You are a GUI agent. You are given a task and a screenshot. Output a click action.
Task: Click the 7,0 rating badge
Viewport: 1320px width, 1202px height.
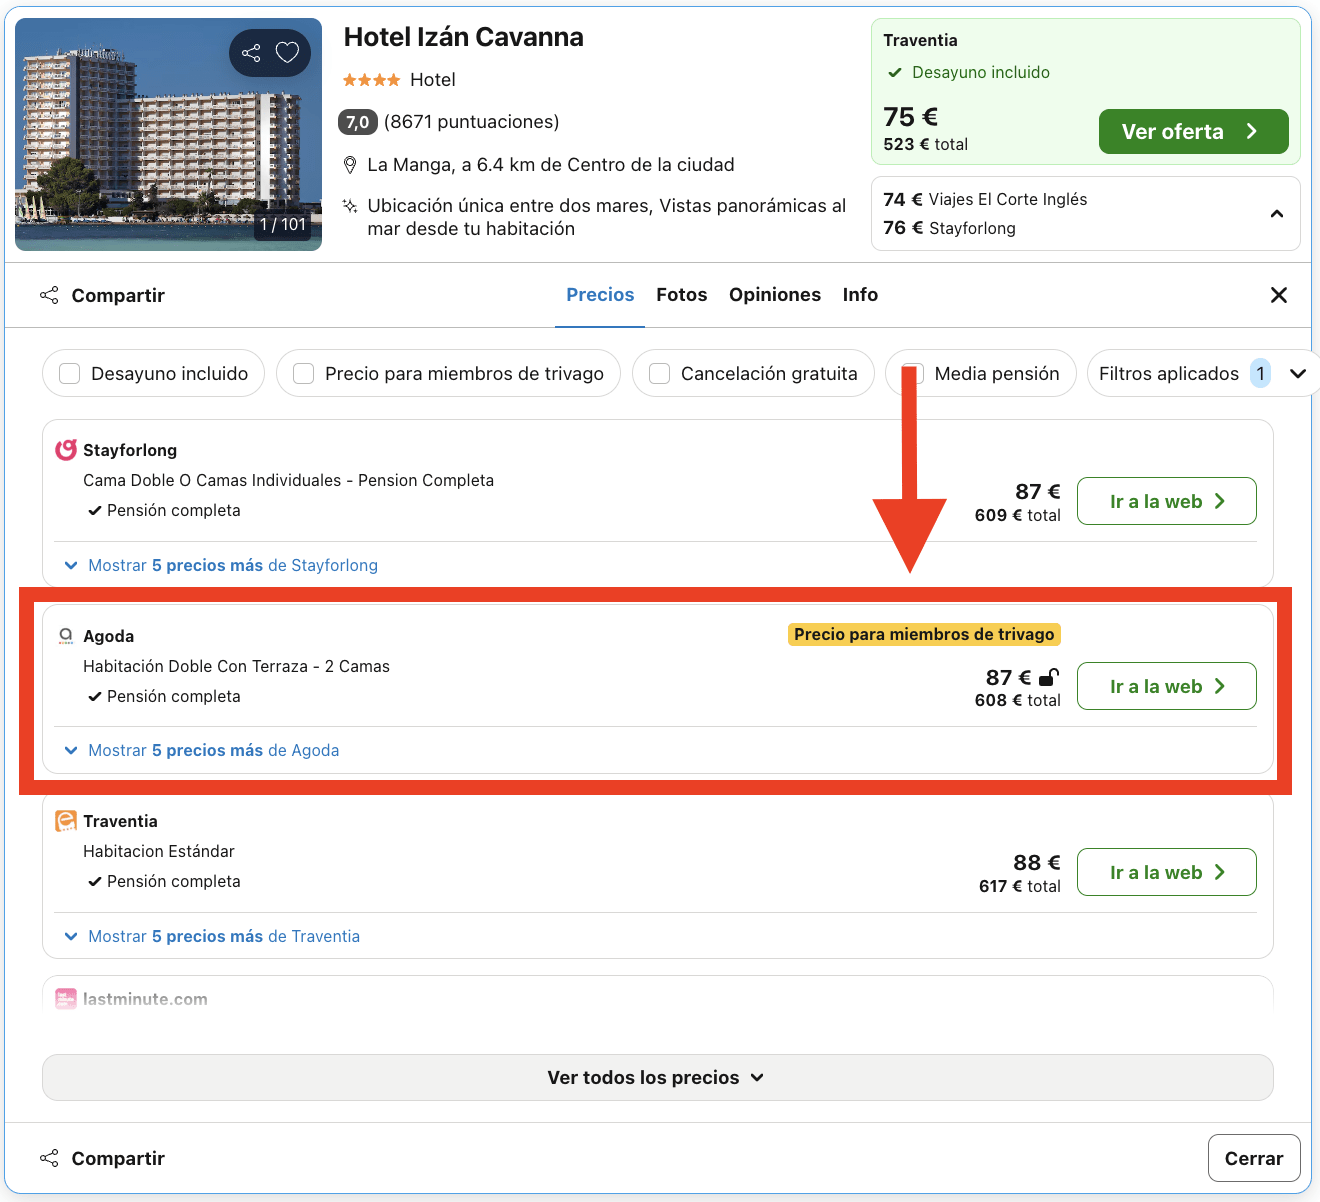pyautogui.click(x=357, y=122)
